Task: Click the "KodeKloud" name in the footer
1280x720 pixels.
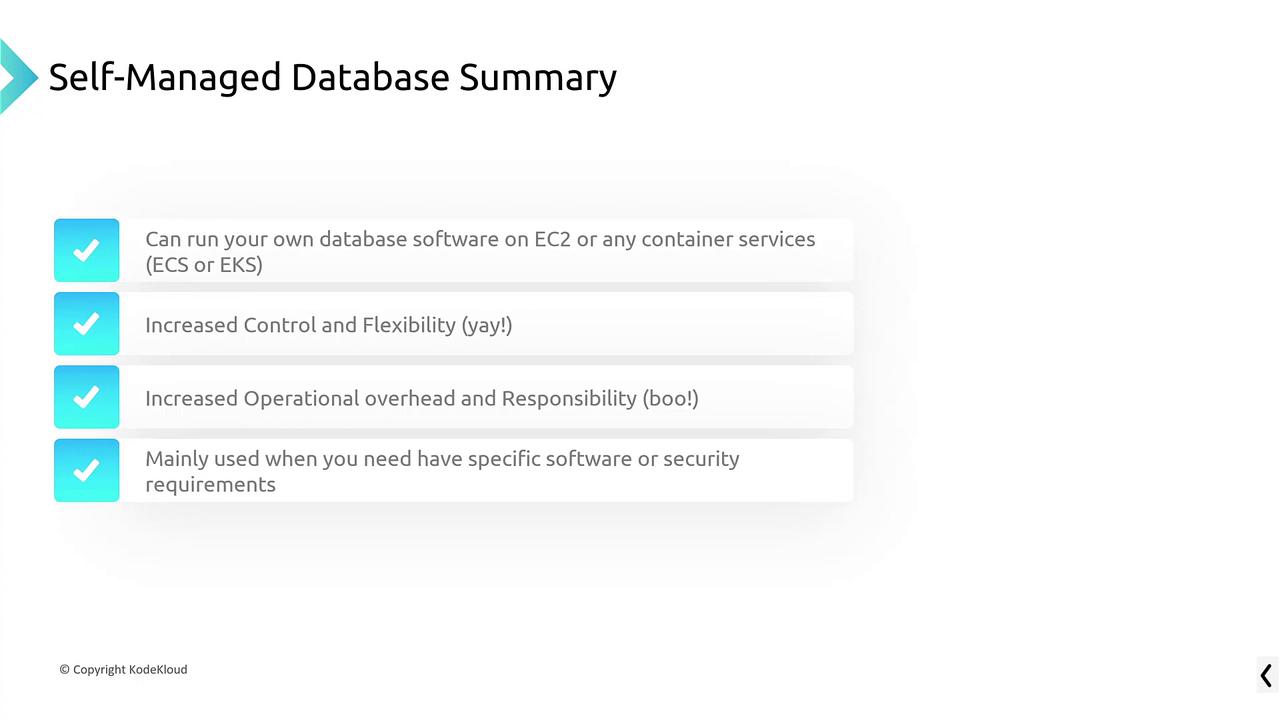Action: pyautogui.click(x=158, y=670)
